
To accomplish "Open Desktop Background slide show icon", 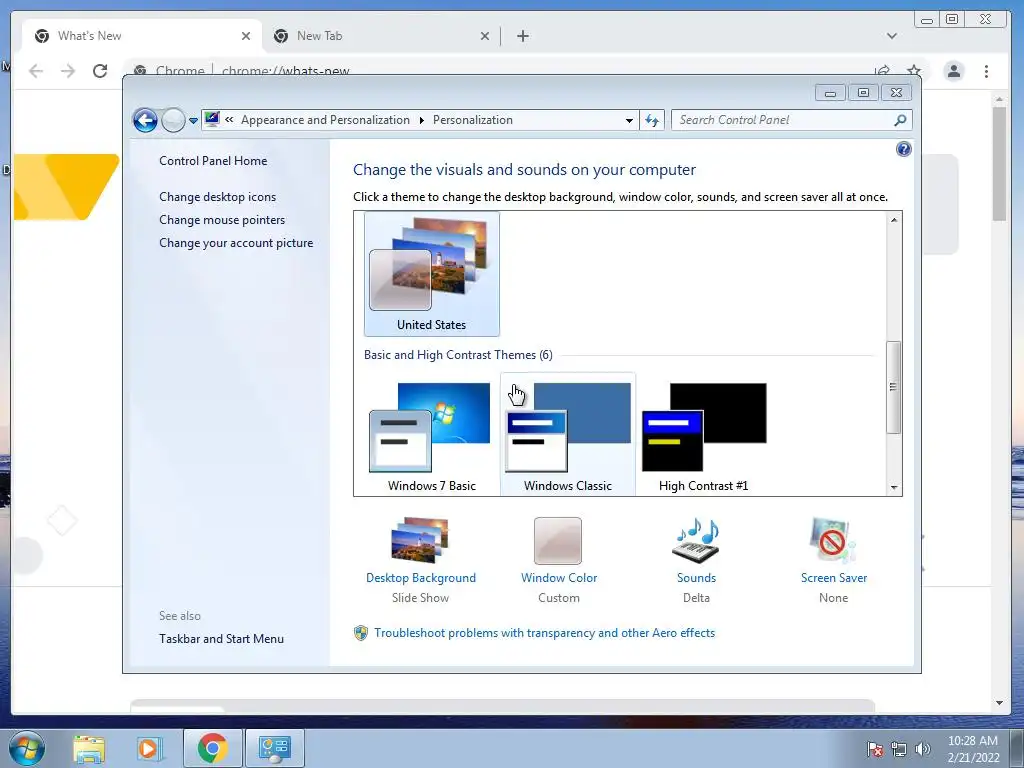I will pyautogui.click(x=421, y=540).
